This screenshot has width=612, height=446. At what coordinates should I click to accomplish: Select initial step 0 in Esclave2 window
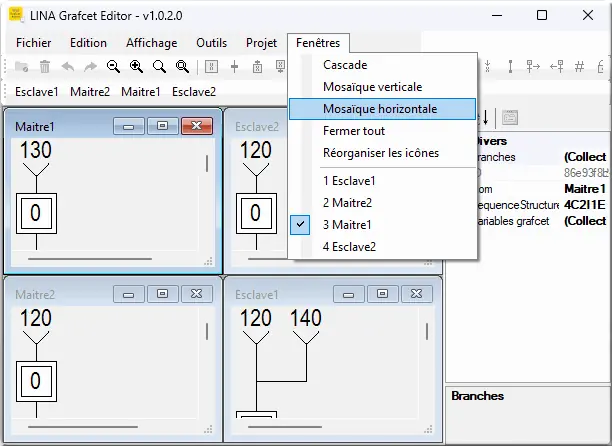pyautogui.click(x=256, y=213)
